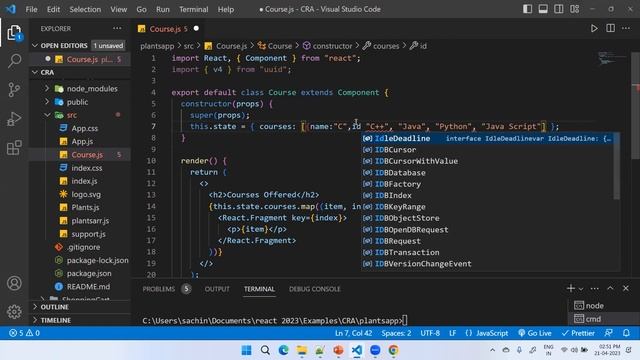Add a new terminal with plus icon
Viewport: 640px width, 360px height.
click(570, 289)
